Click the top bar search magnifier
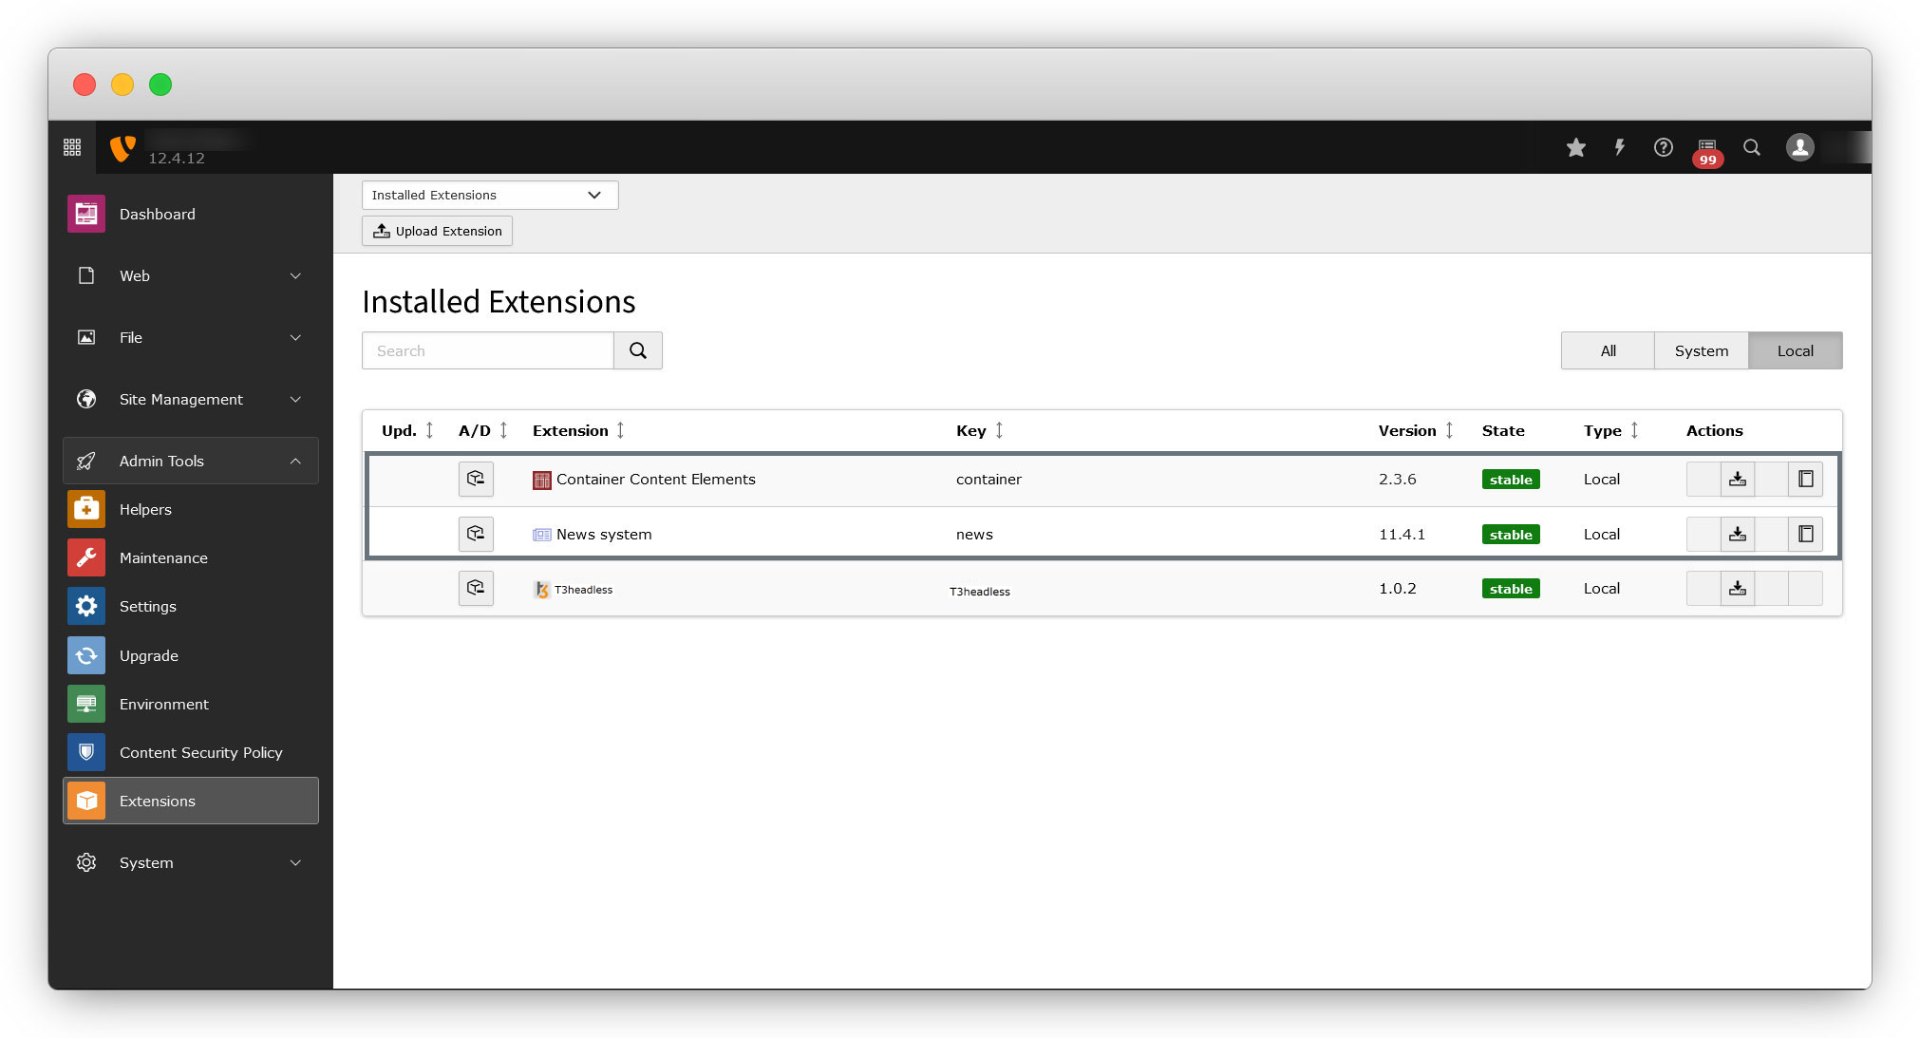 1751,148
